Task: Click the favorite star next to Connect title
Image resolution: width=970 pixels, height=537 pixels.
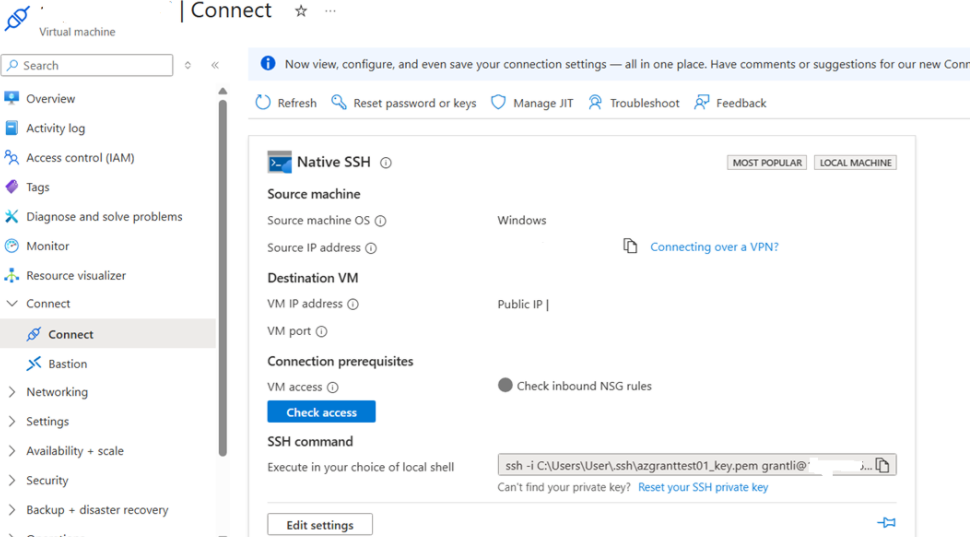Action: tap(301, 11)
